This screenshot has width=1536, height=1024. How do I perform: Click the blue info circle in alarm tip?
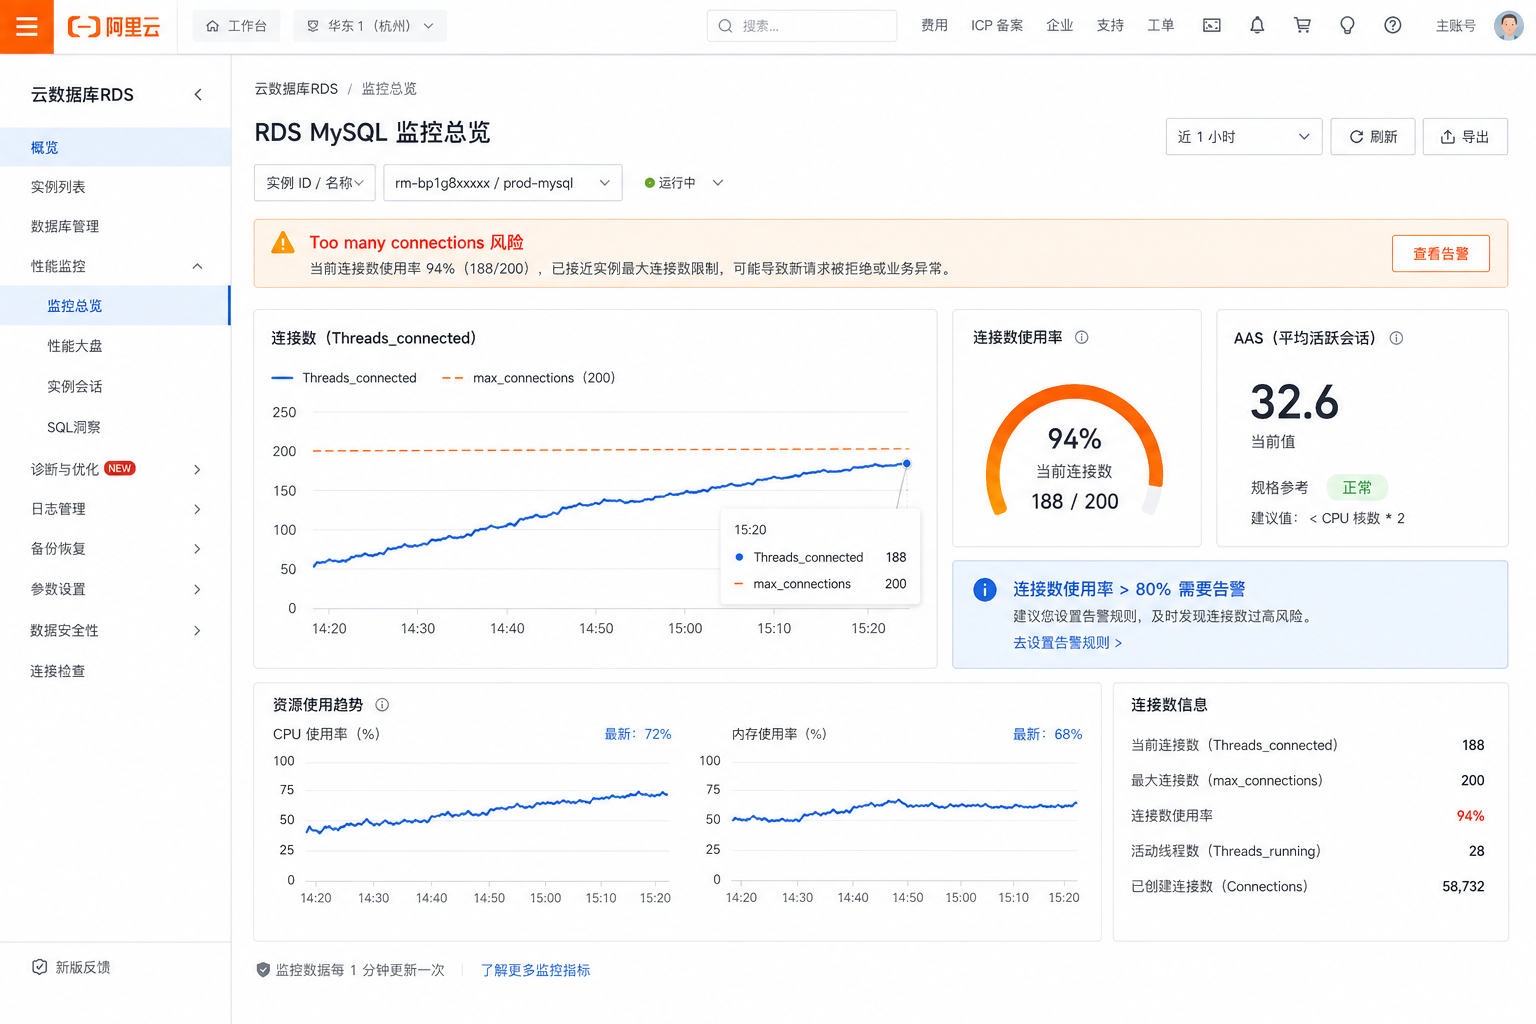coord(985,590)
